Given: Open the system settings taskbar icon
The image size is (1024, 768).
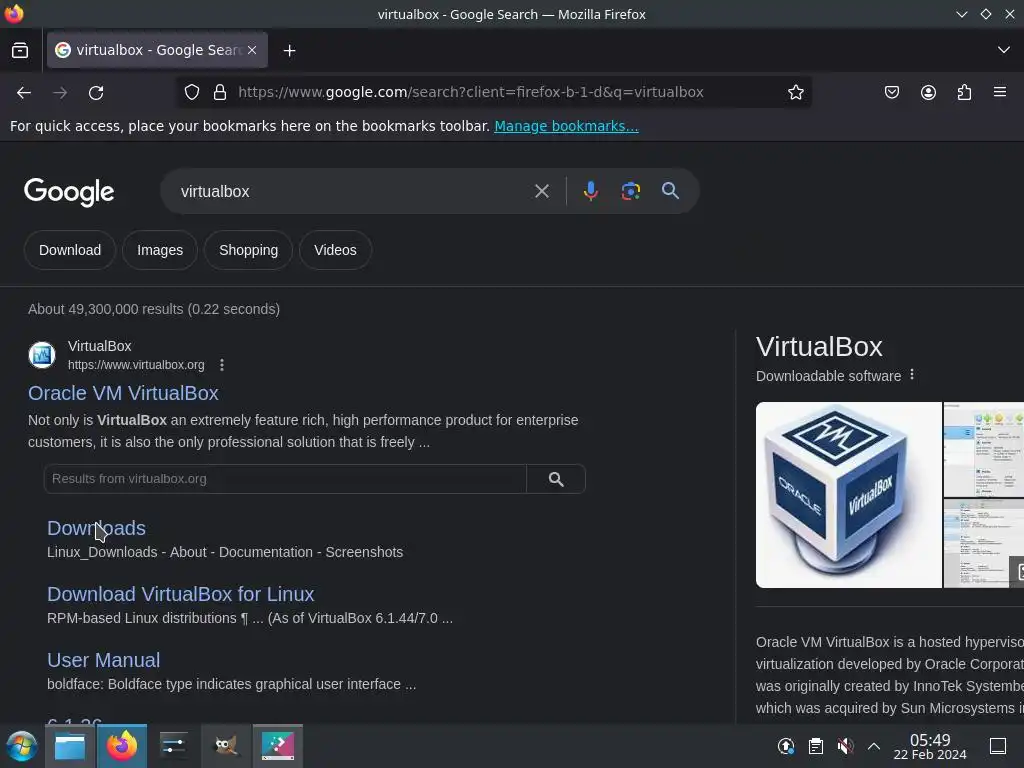Looking at the screenshot, I should (x=174, y=746).
